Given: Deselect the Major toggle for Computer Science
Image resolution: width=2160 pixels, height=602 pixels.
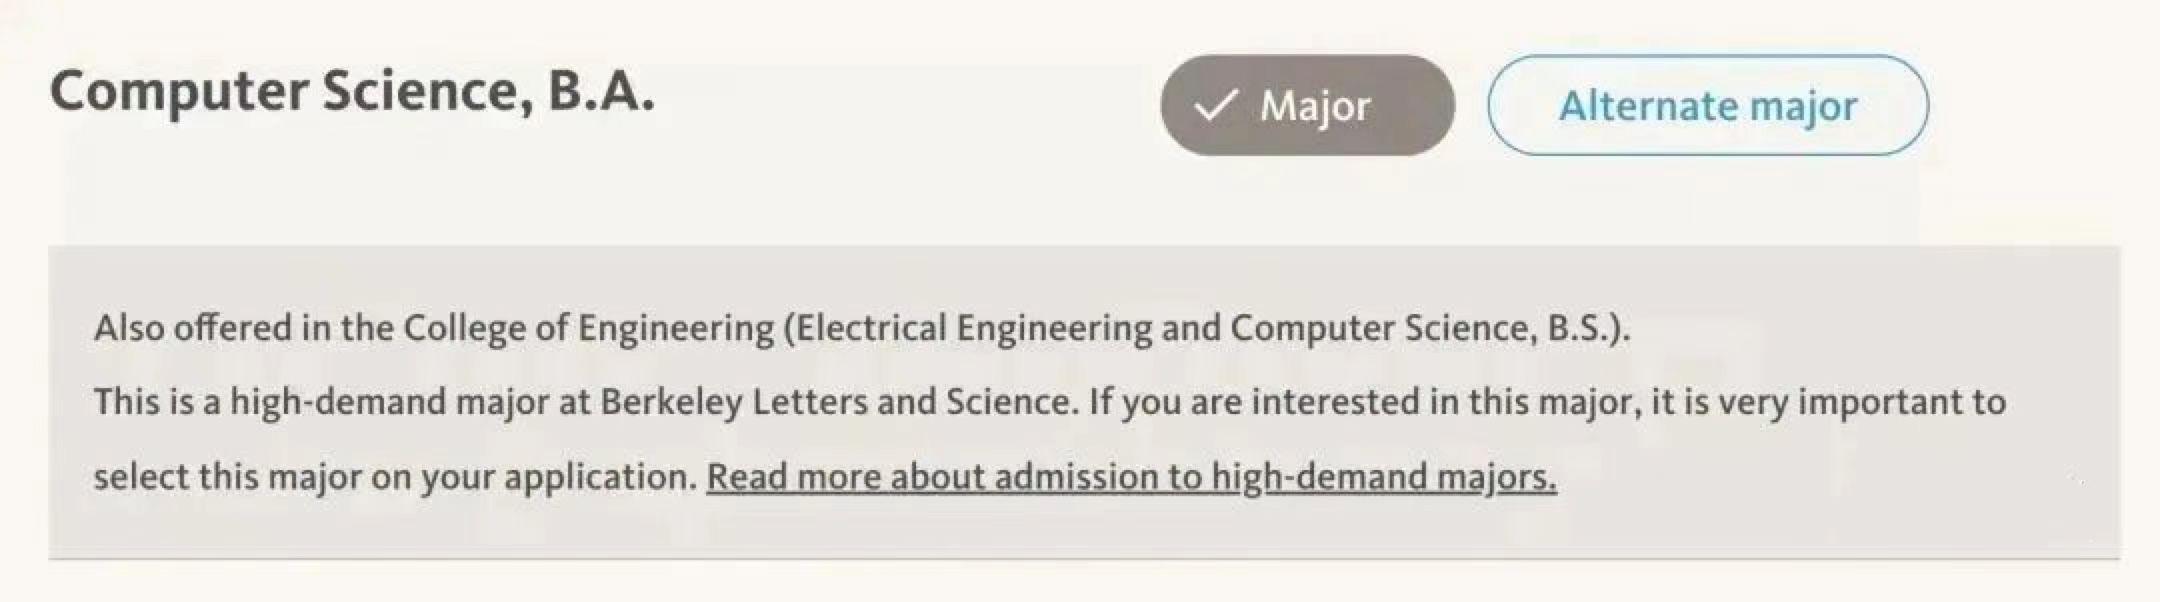Looking at the screenshot, I should [1306, 105].
